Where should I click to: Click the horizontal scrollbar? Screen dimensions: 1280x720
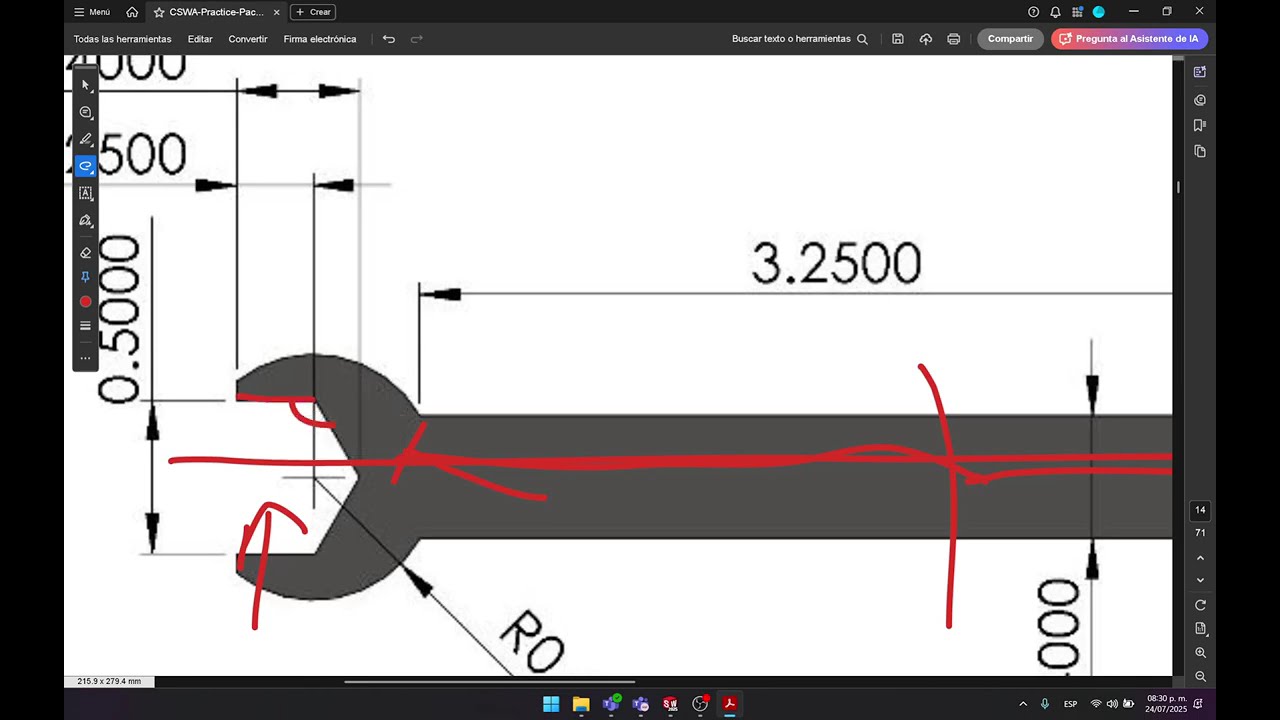tap(490, 682)
